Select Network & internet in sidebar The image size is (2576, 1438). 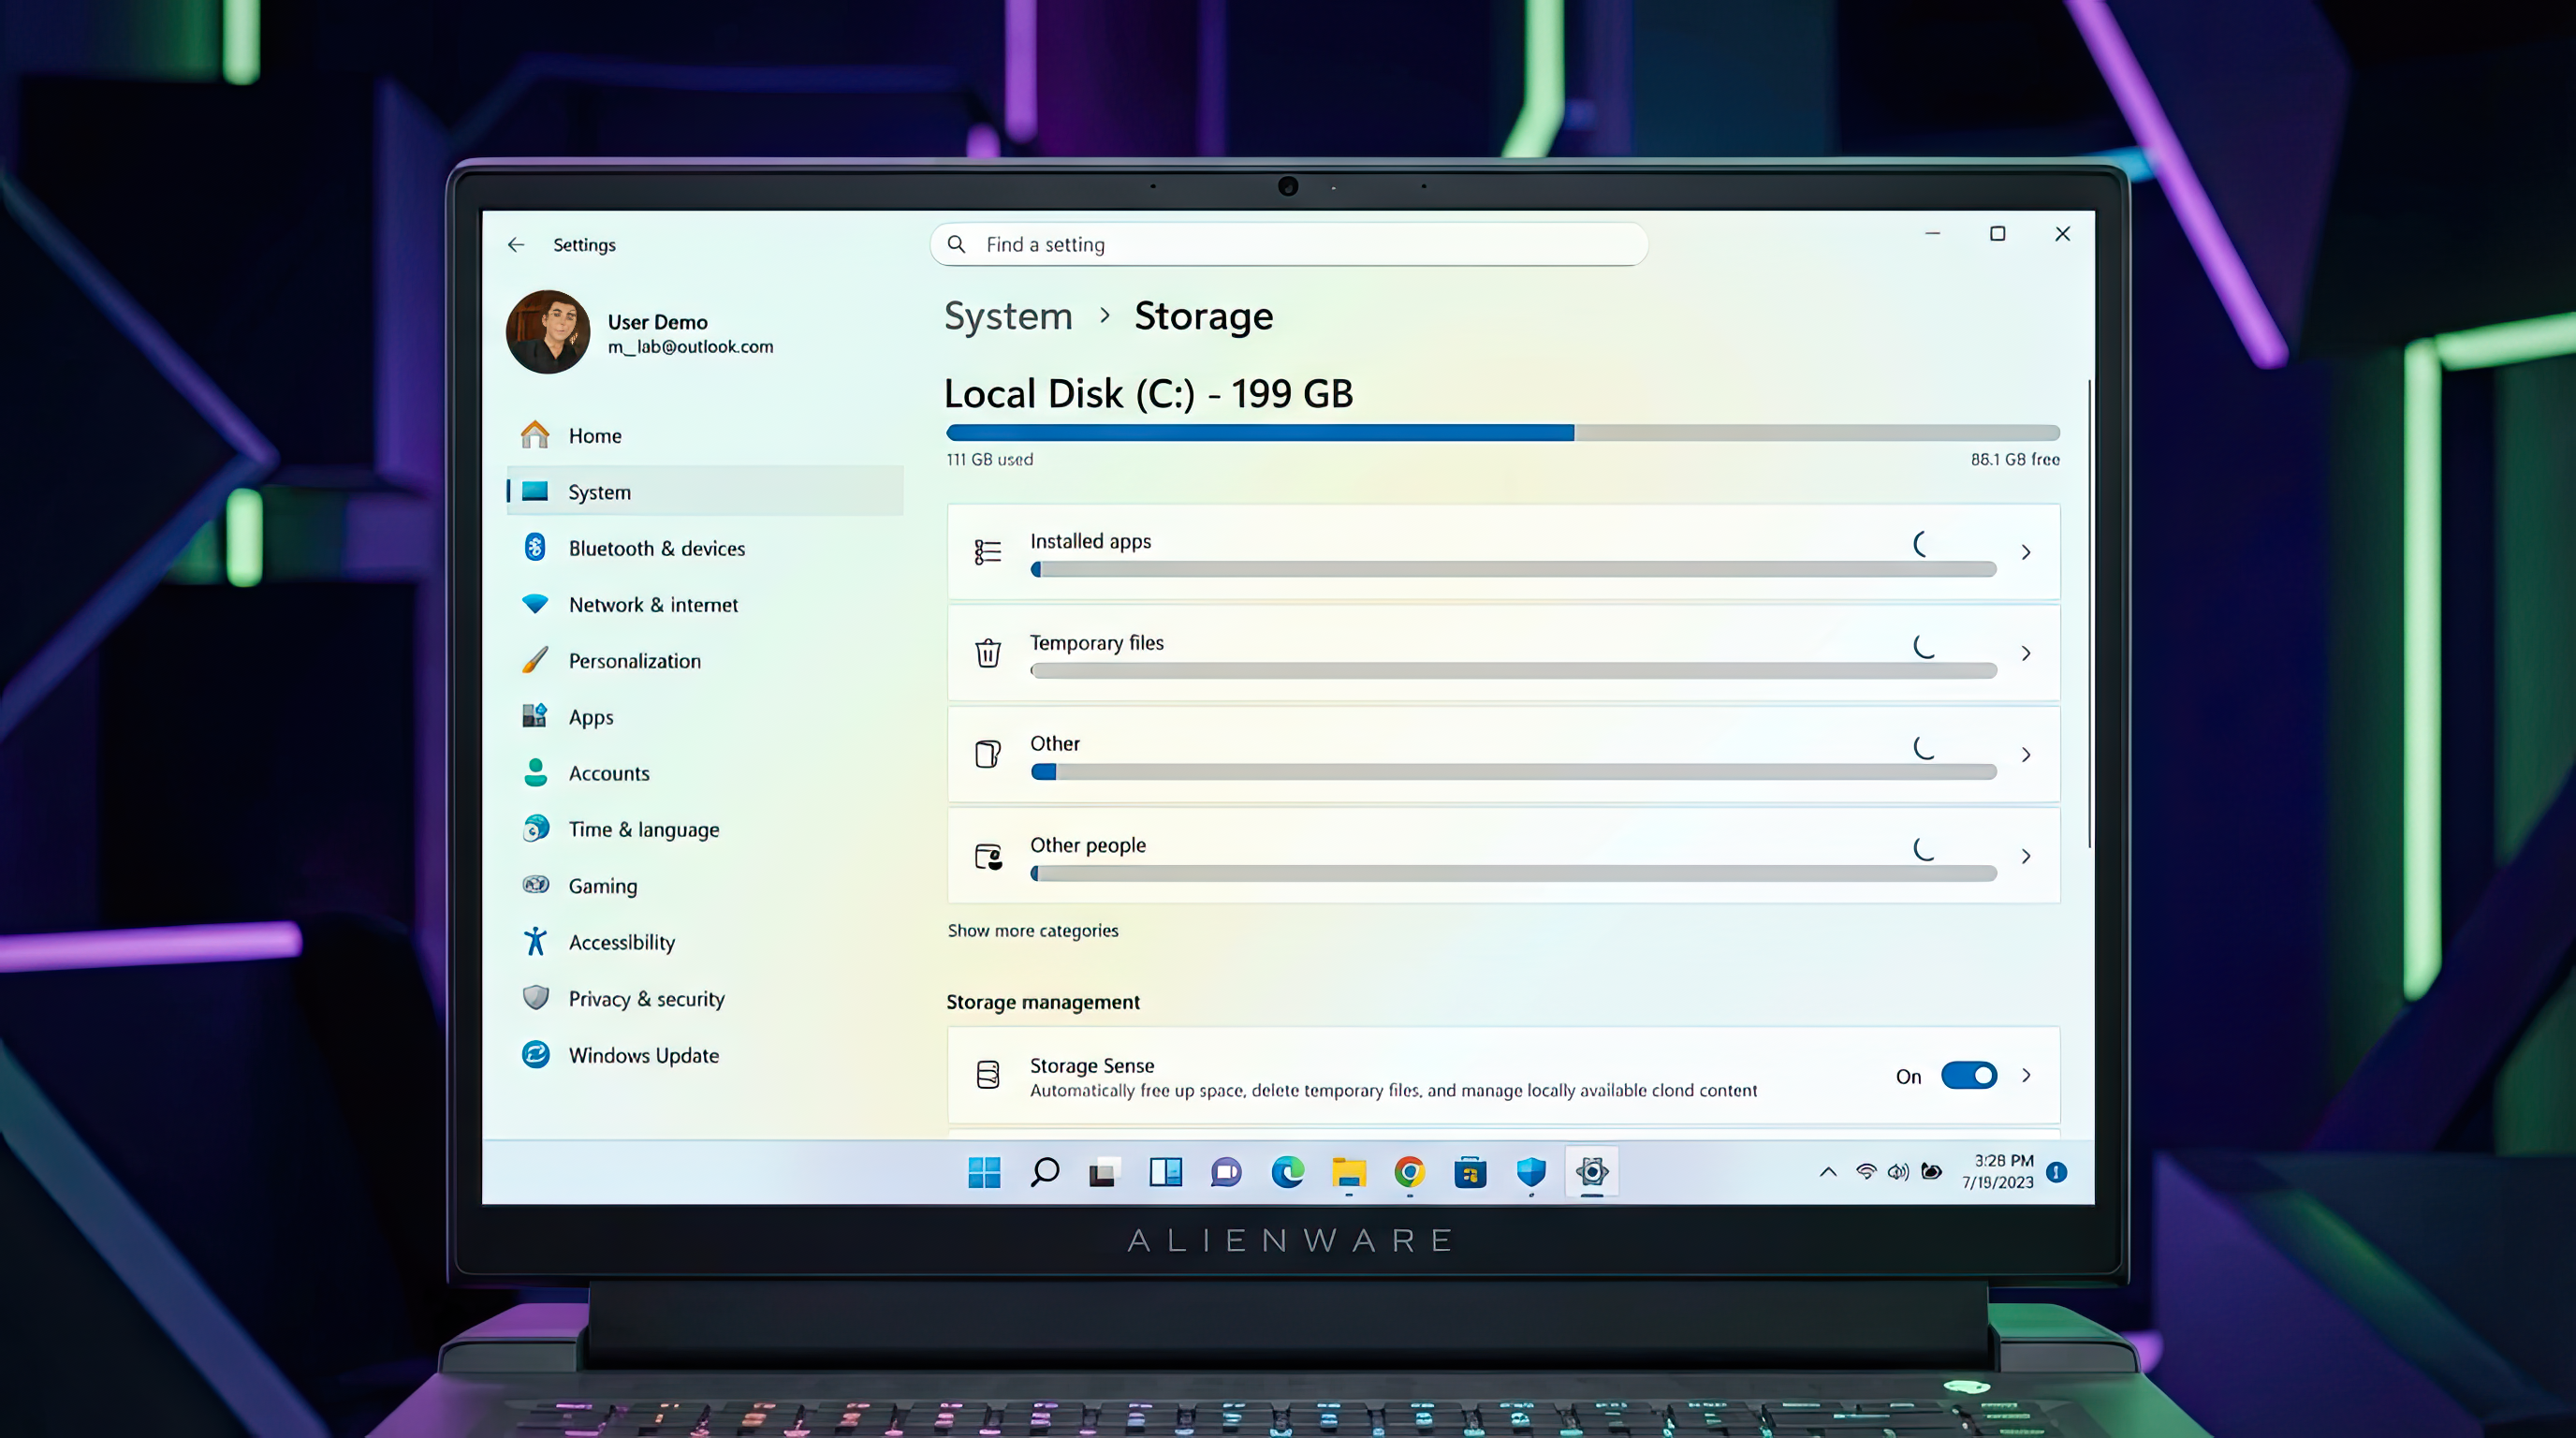(653, 604)
